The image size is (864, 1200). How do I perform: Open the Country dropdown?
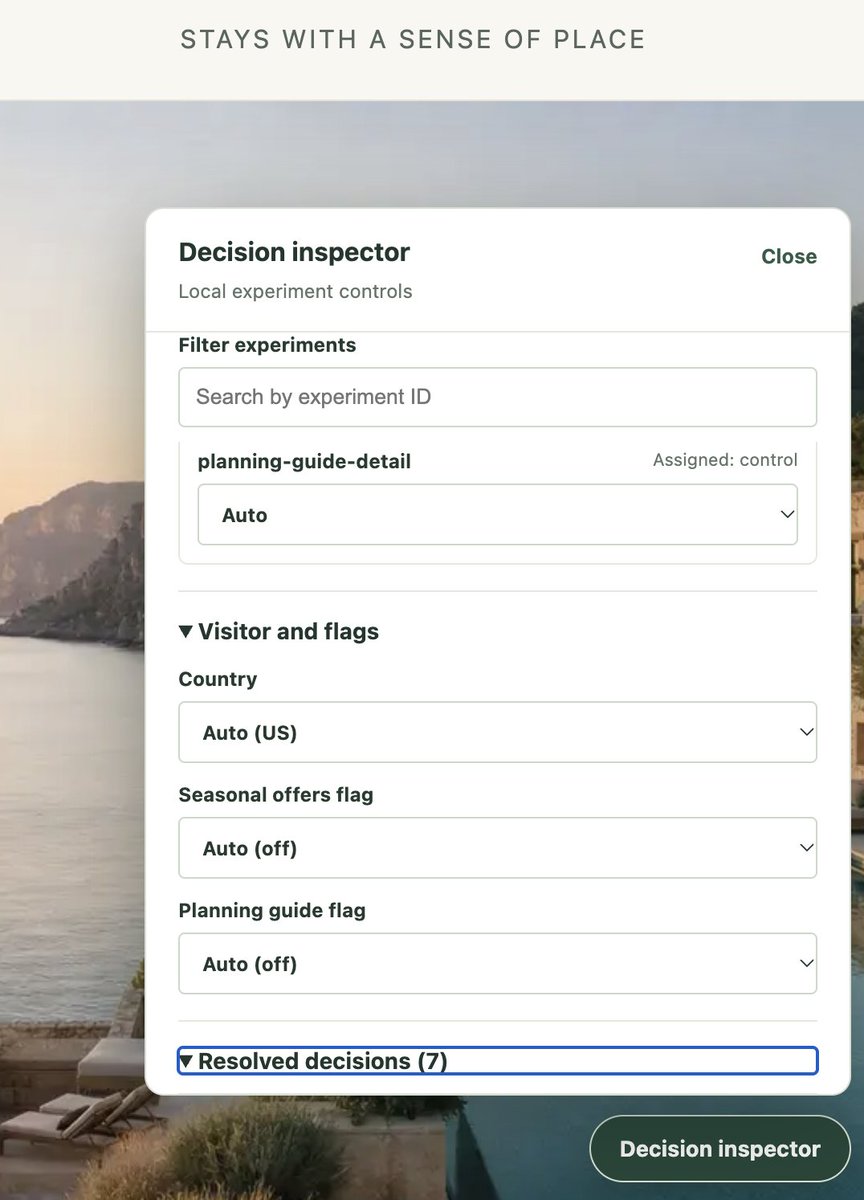pyautogui.click(x=497, y=732)
